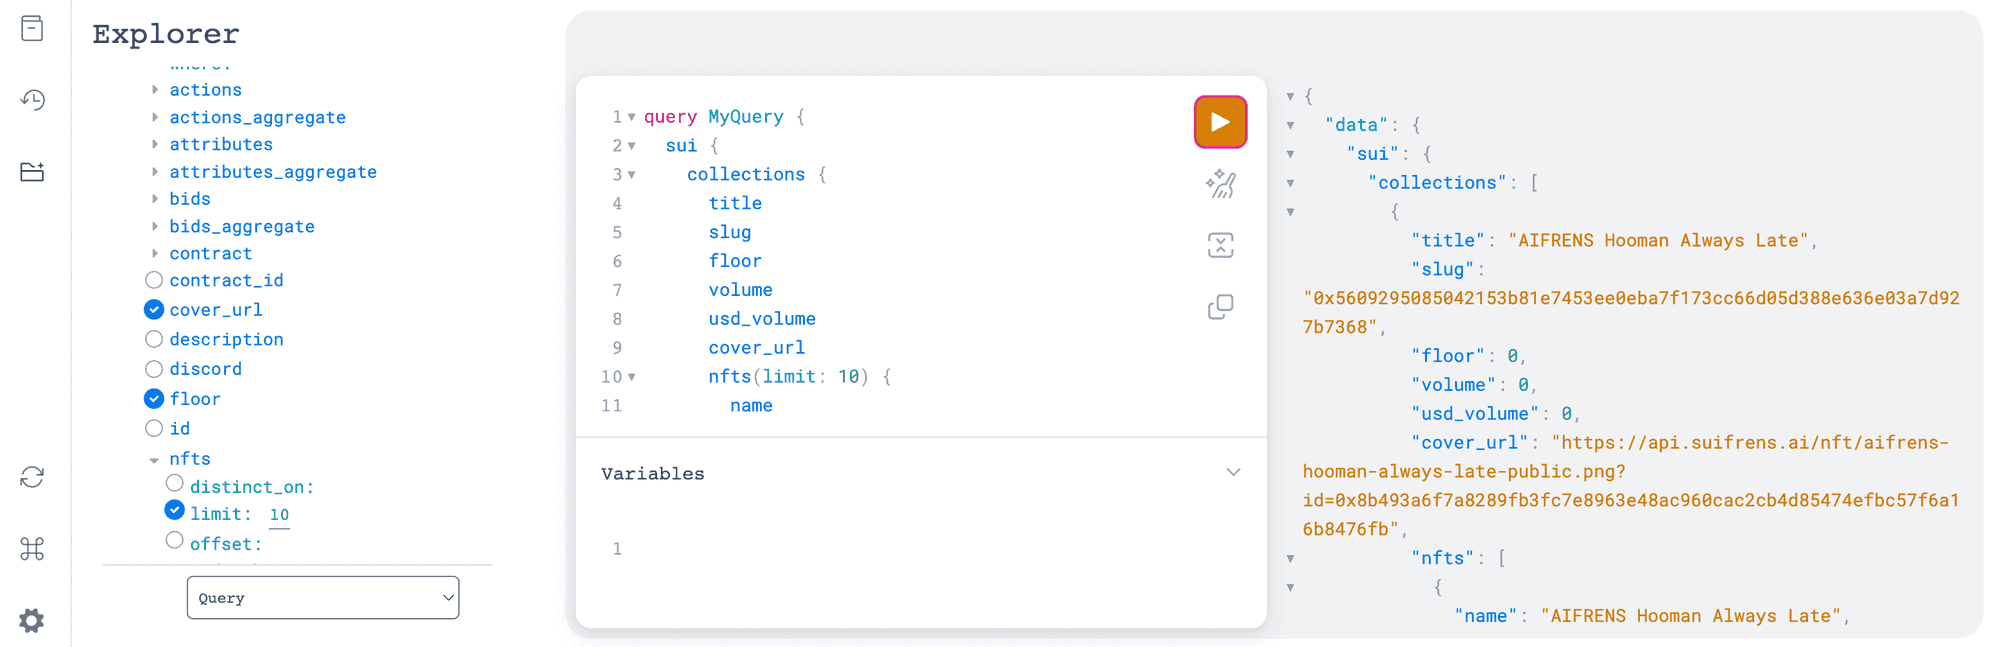Check the description field
2000x647 pixels.
click(x=154, y=340)
